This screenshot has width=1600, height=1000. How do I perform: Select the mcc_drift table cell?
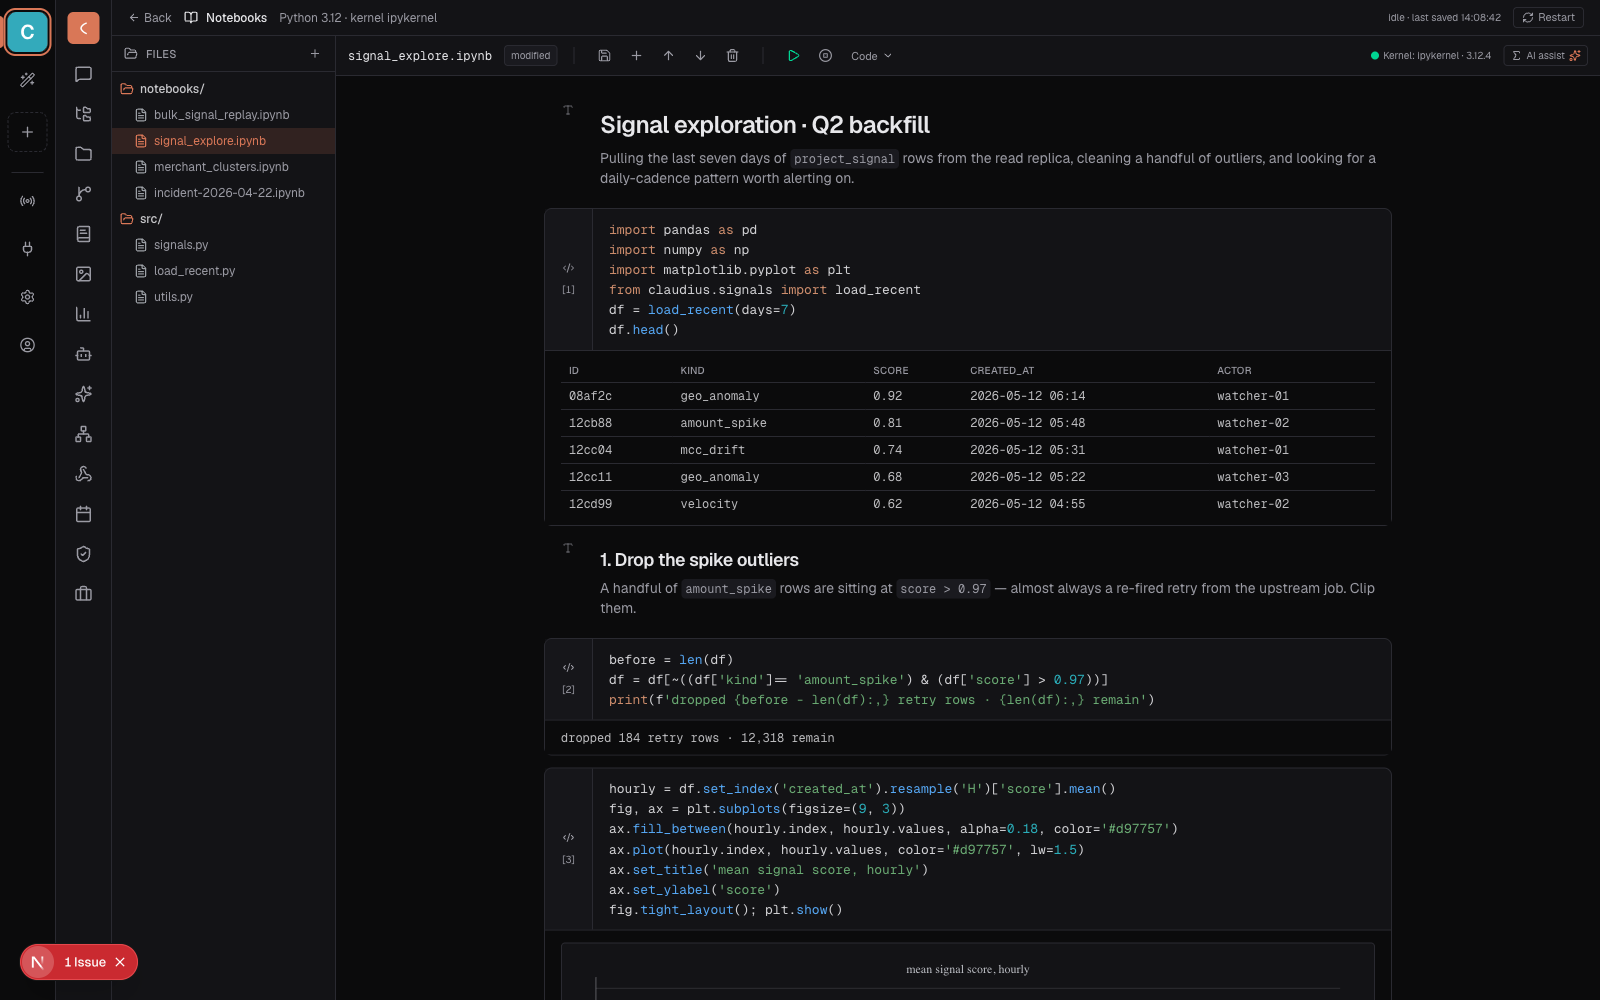[x=712, y=450]
